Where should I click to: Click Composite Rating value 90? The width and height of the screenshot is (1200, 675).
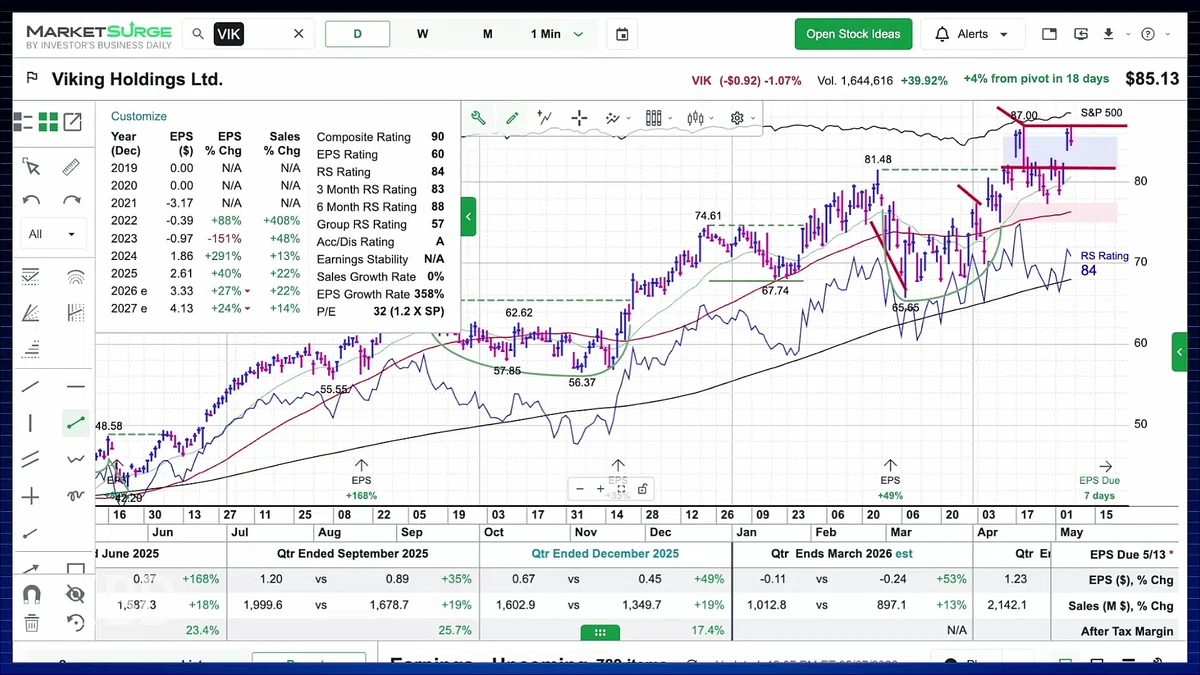pyautogui.click(x=438, y=137)
